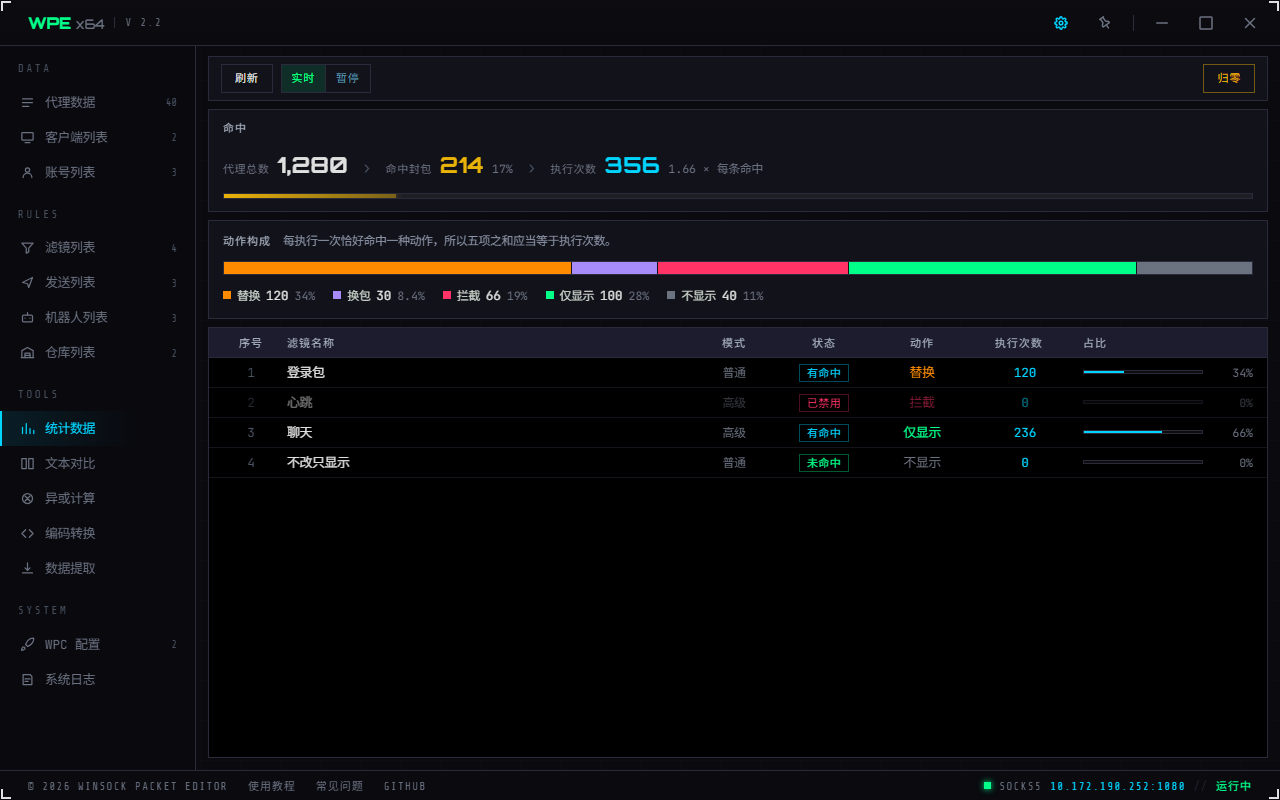Viewport: 1280px width, 800px height.
Task: Switch to 实时 live mode
Action: (303, 78)
